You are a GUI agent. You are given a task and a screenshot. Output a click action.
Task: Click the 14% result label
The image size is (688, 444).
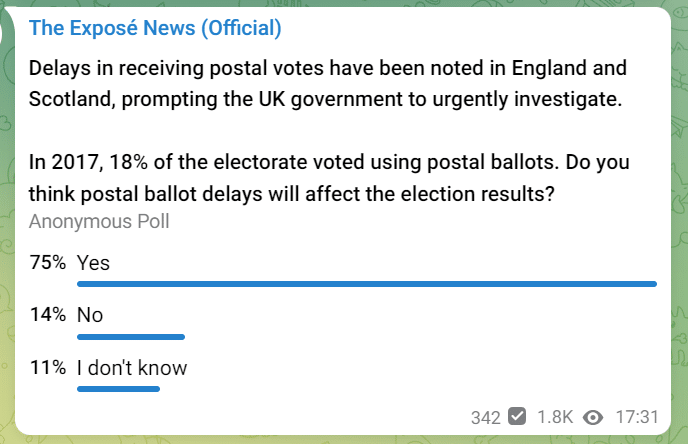47,315
